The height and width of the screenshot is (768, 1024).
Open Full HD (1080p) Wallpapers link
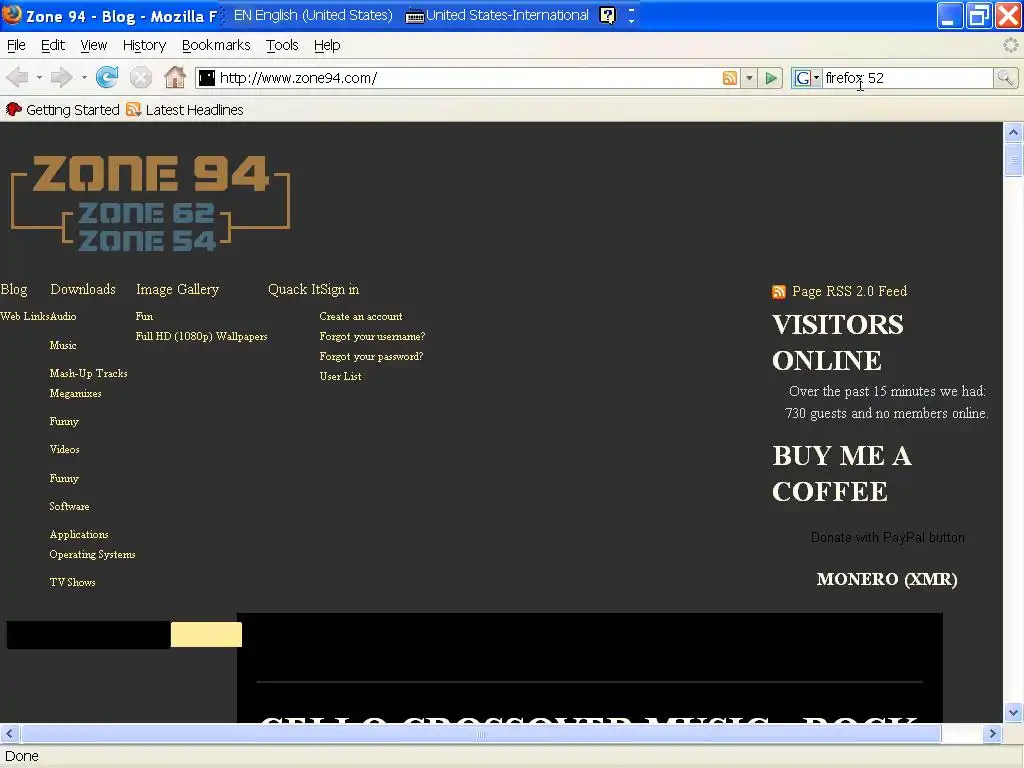[x=201, y=336]
